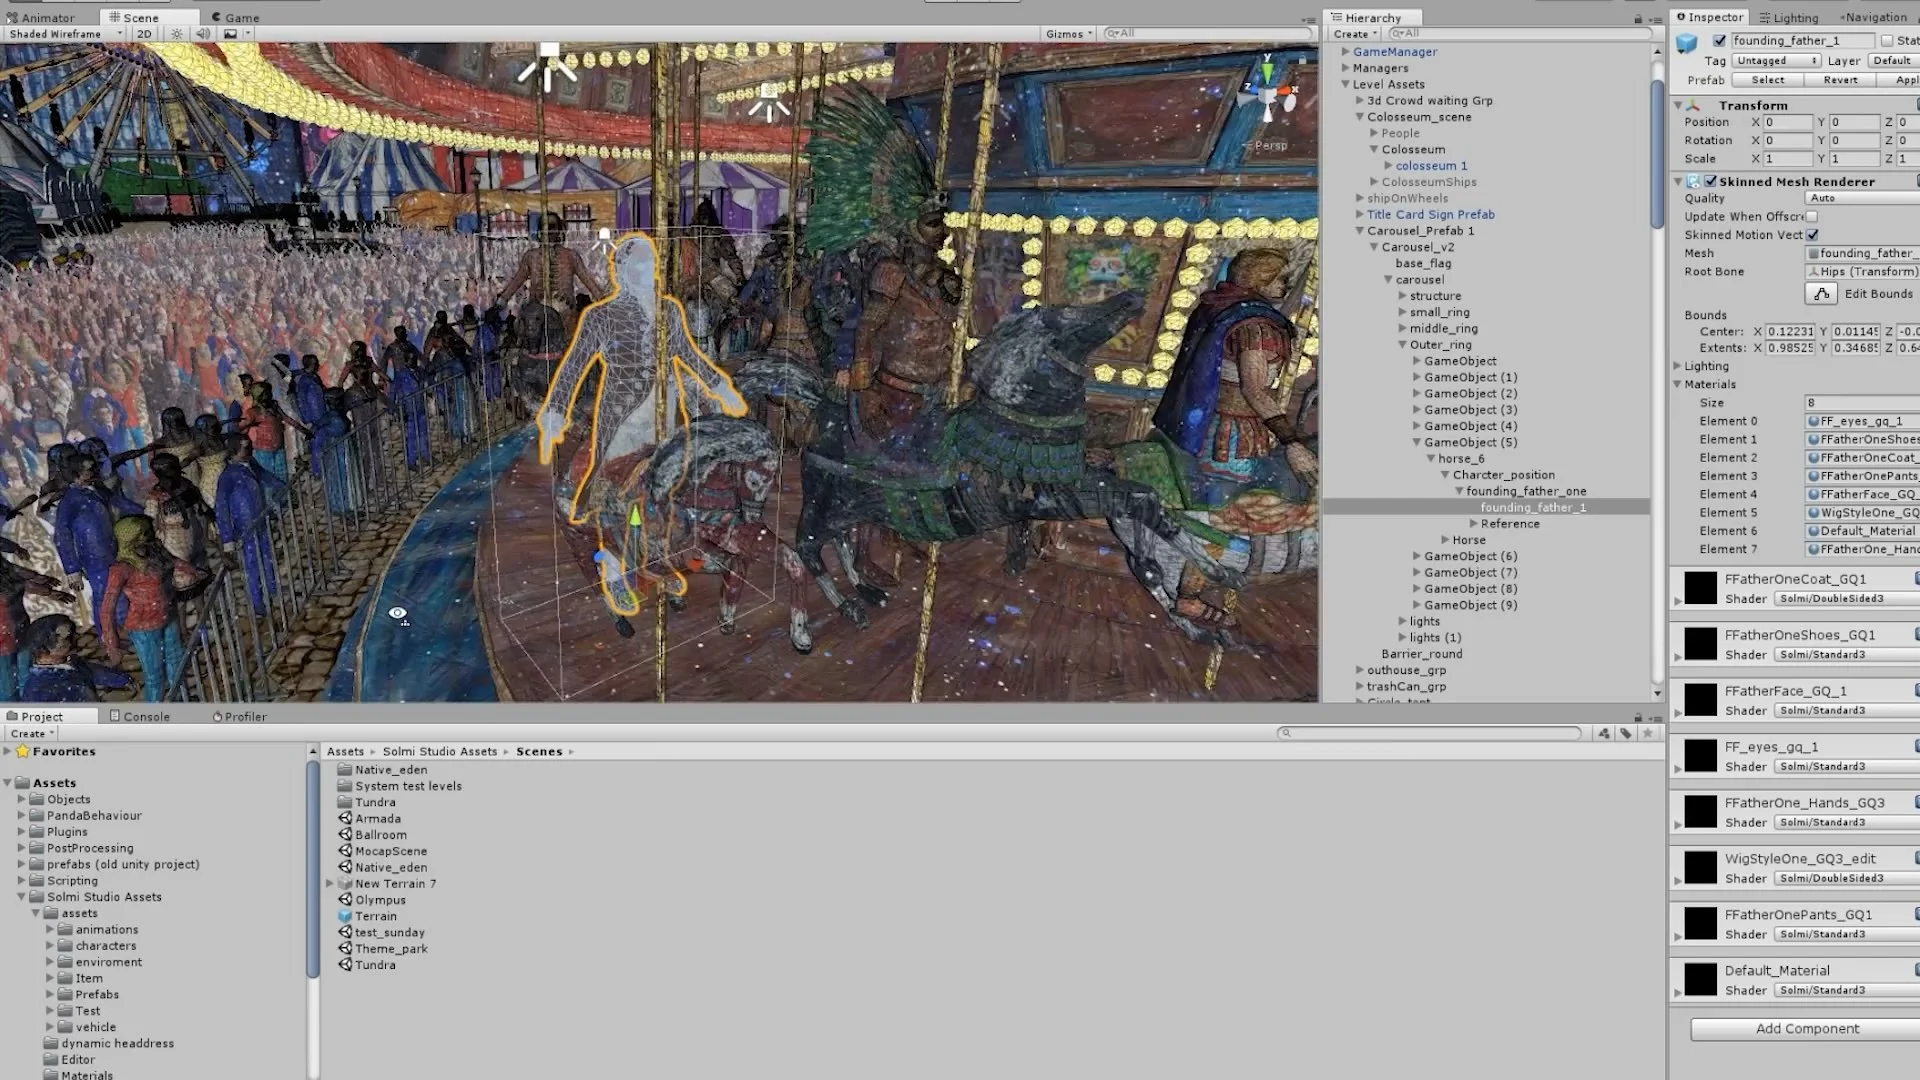Click FFatherOneCoat_GQ1 material preview swatch
1920x1080 pixels.
coord(1700,588)
